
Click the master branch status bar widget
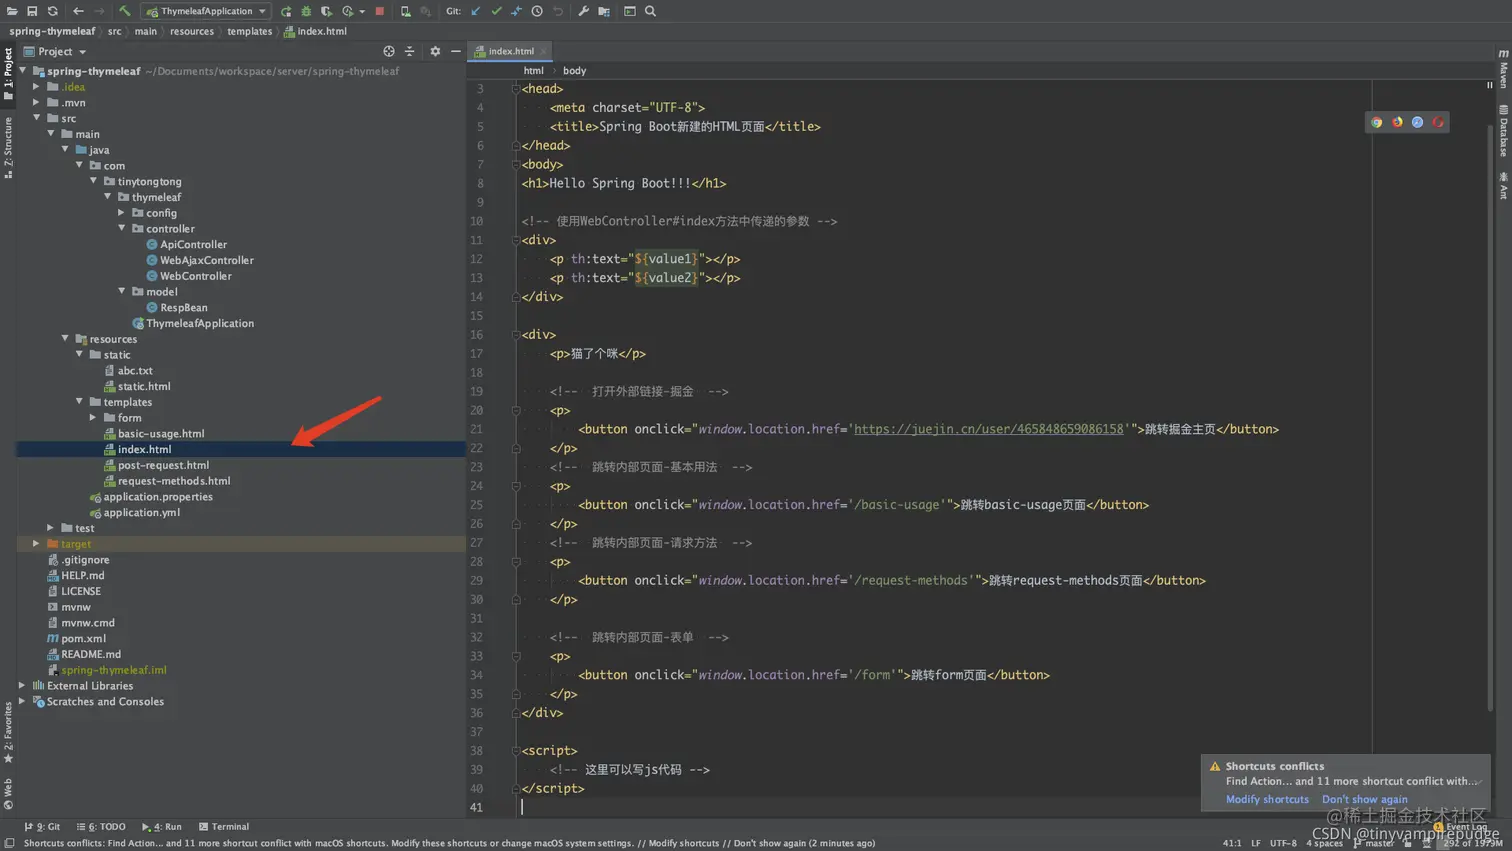(x=1374, y=843)
